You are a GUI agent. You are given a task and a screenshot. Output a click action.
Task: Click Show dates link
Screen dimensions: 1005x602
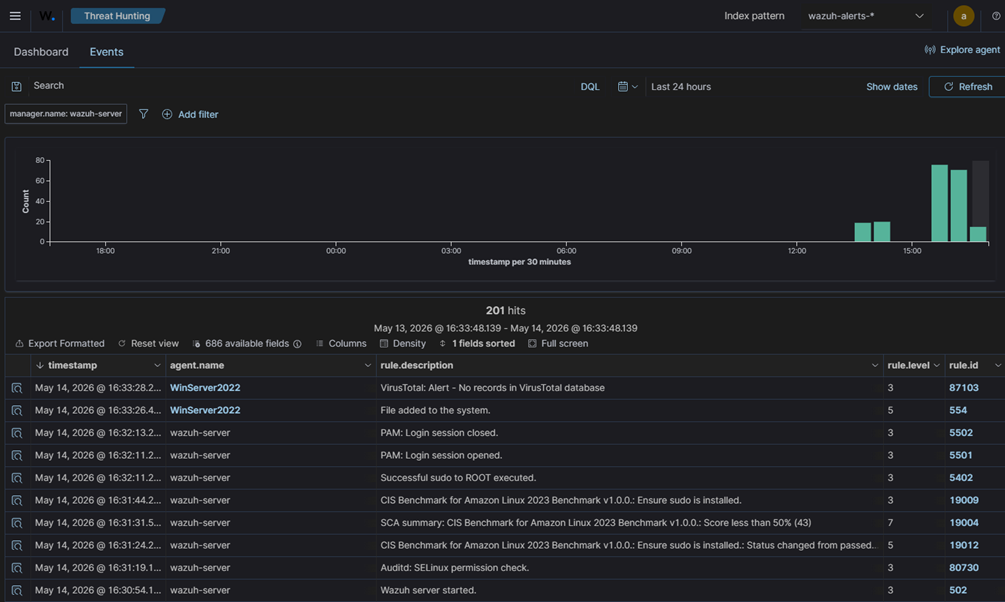[892, 87]
